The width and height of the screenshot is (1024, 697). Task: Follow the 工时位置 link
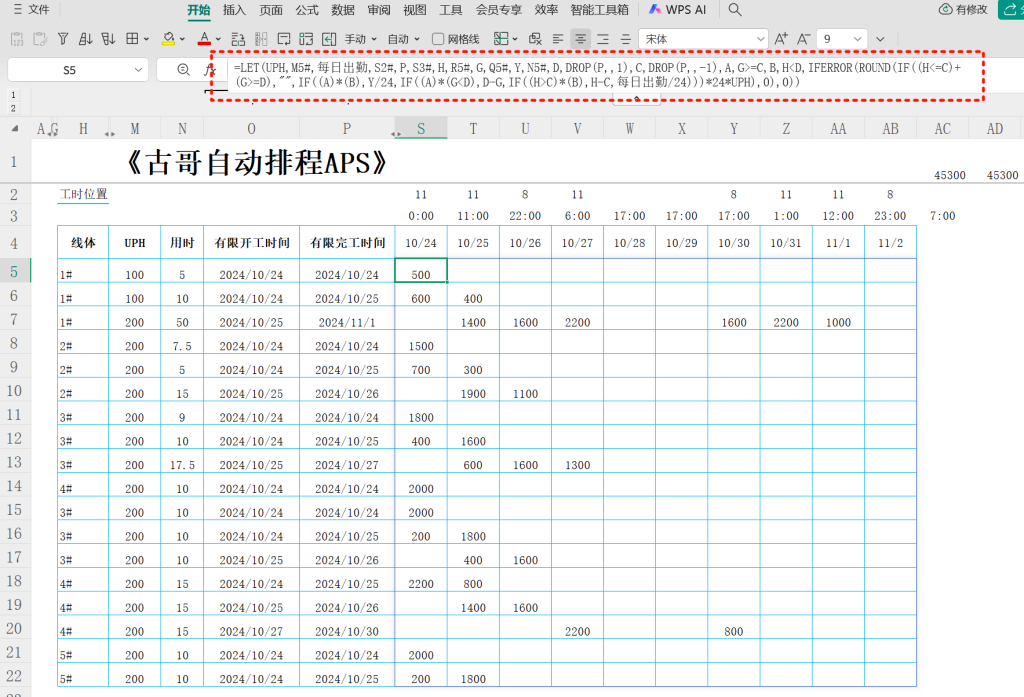[x=84, y=195]
